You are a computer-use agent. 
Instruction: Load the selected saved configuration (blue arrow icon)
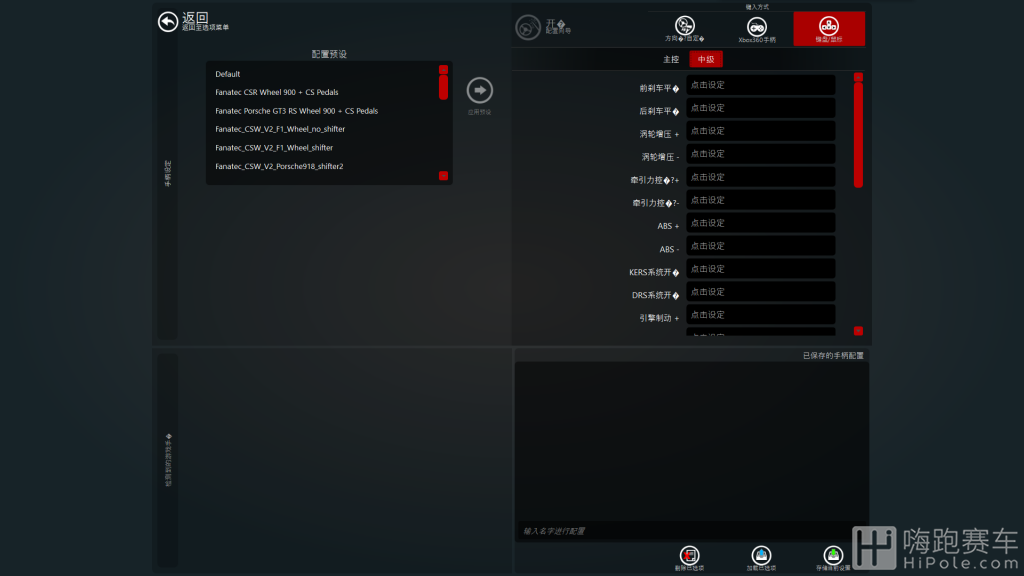761,555
